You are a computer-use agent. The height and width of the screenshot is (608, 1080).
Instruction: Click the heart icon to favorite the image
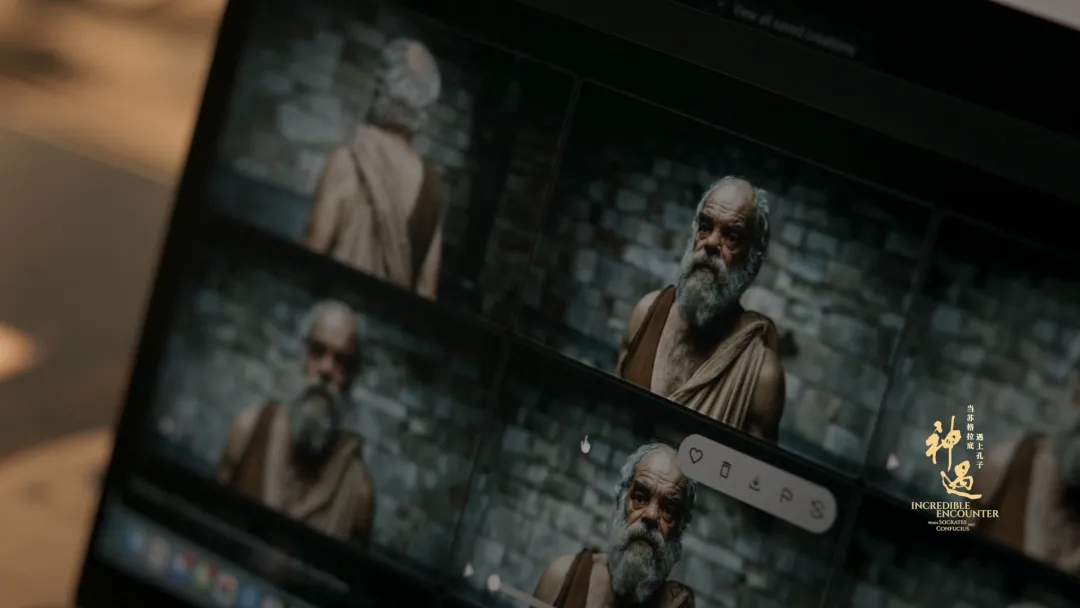point(697,456)
